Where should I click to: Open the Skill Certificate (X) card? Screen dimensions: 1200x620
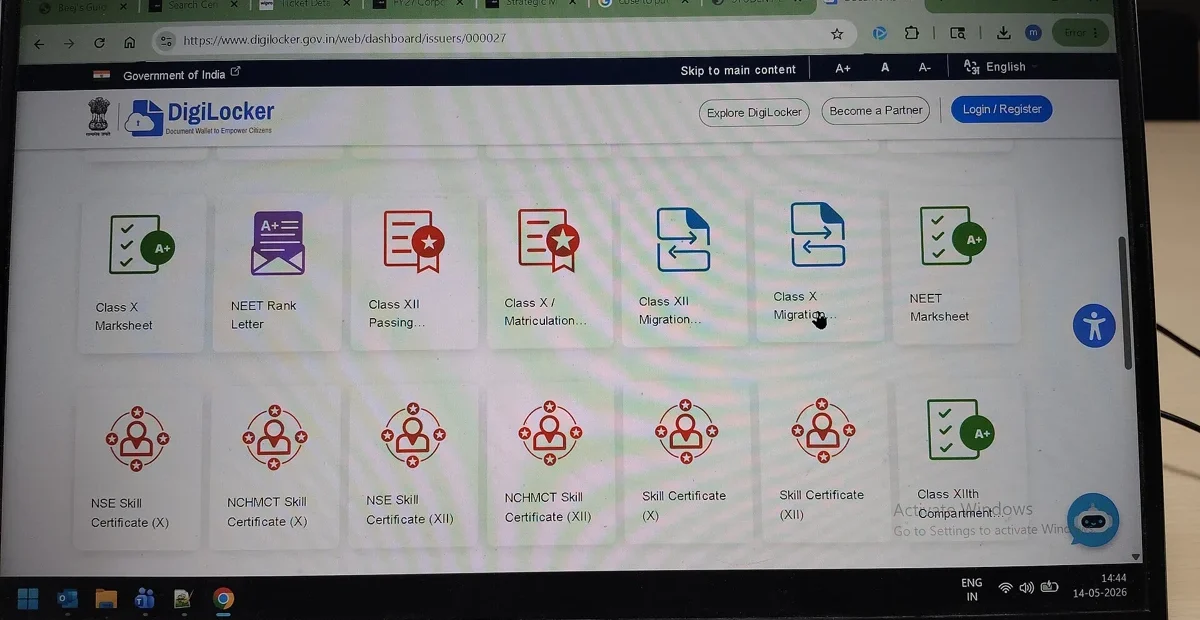point(685,461)
